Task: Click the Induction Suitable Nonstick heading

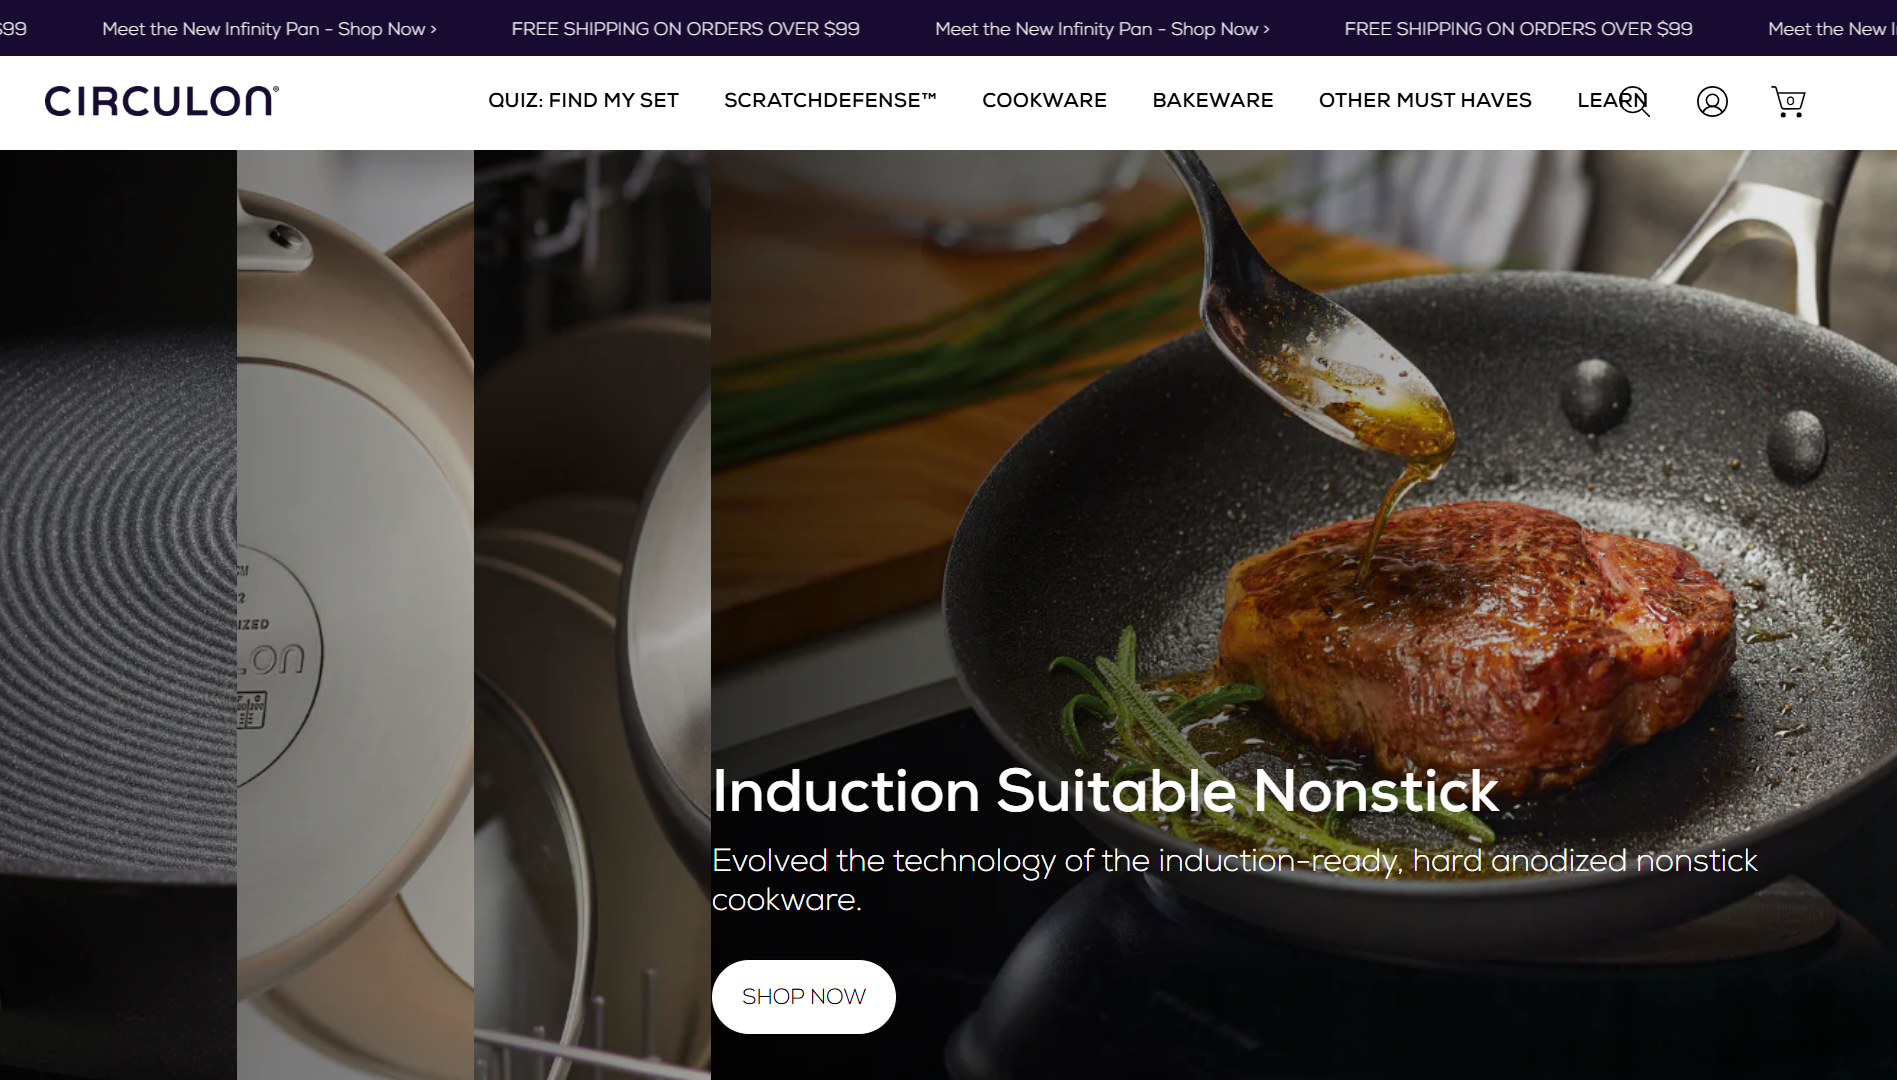Action: [x=1105, y=791]
